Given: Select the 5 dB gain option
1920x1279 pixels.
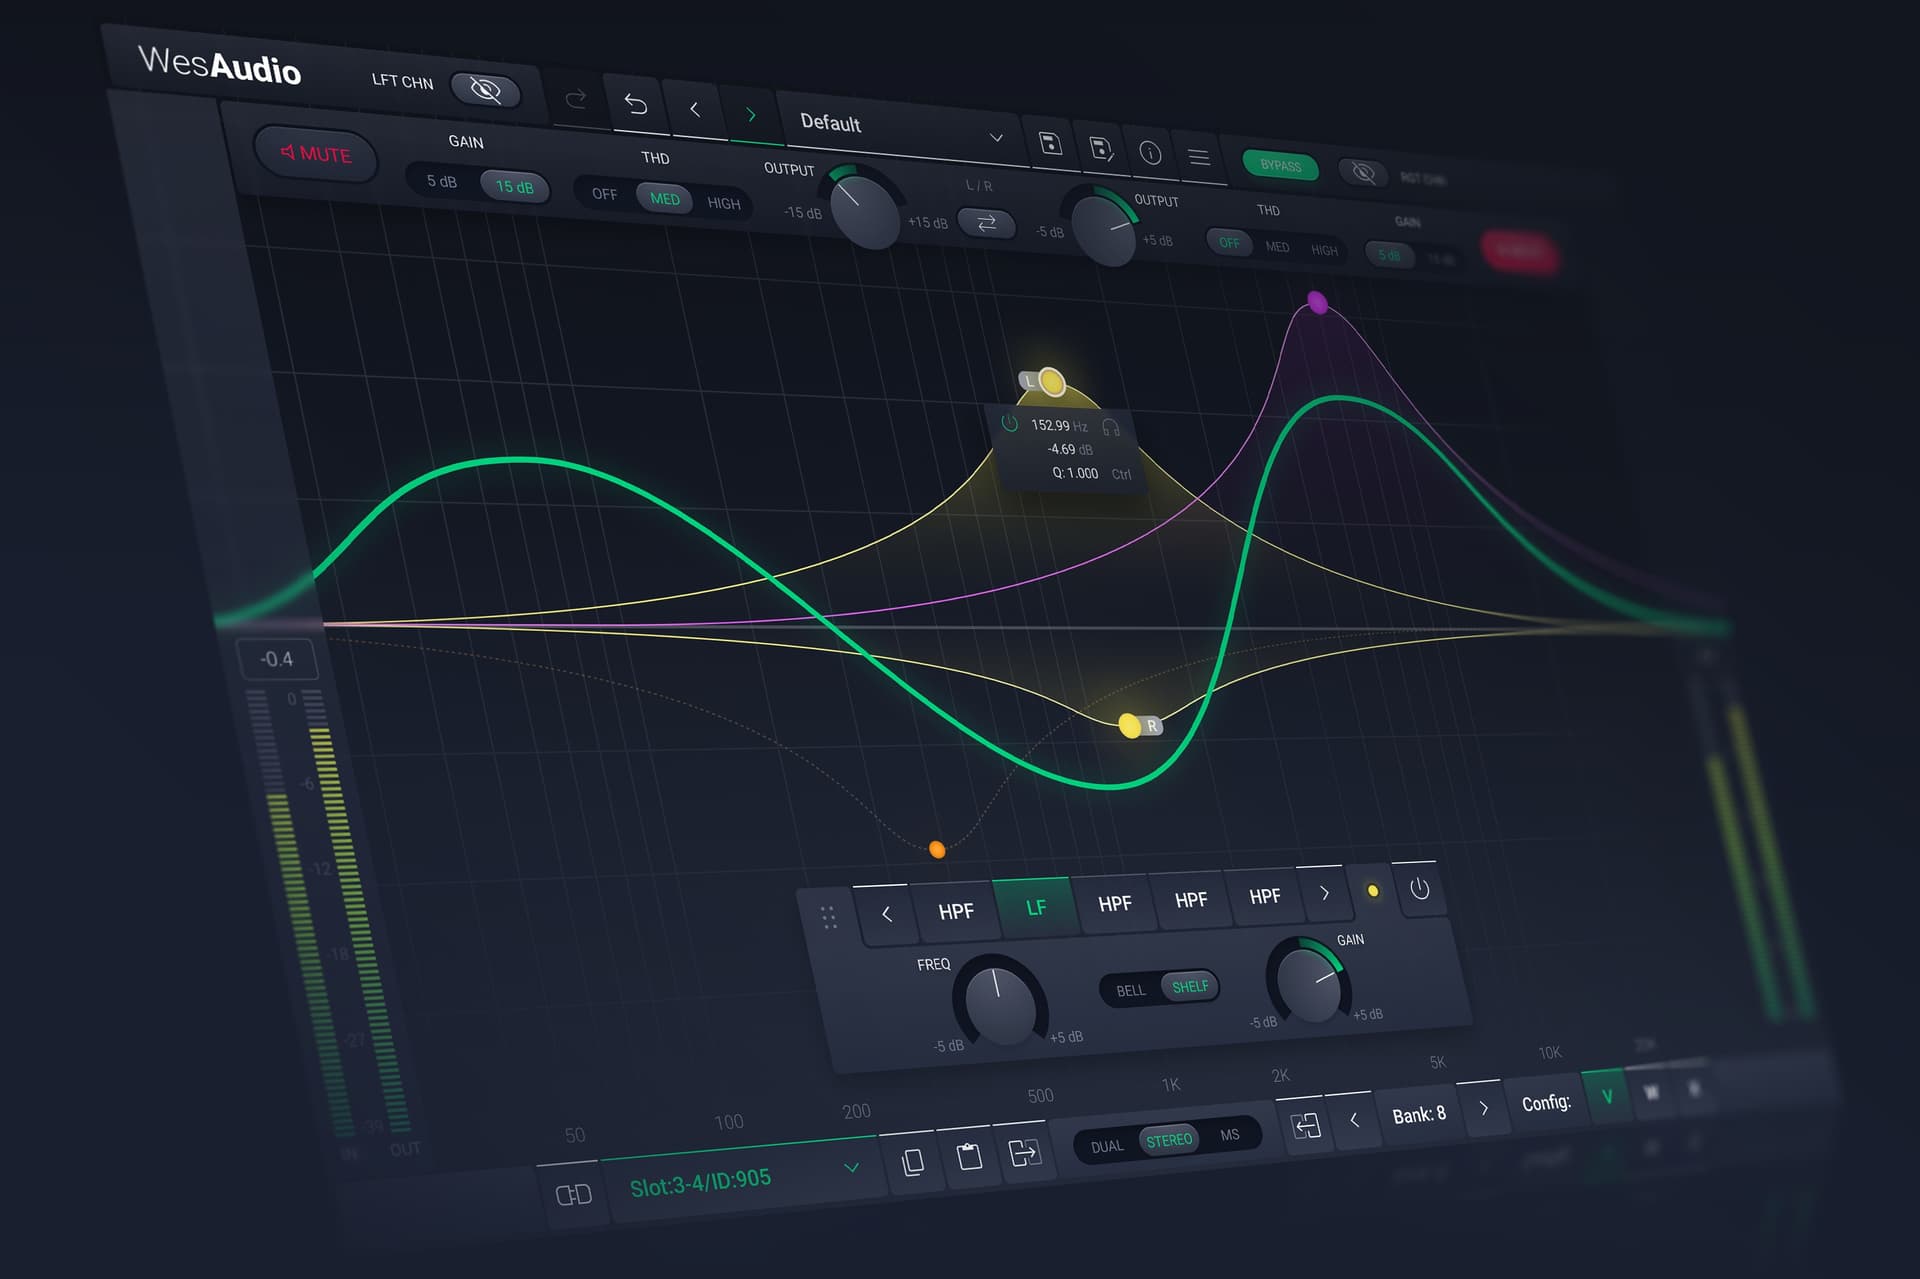Looking at the screenshot, I should click(441, 181).
